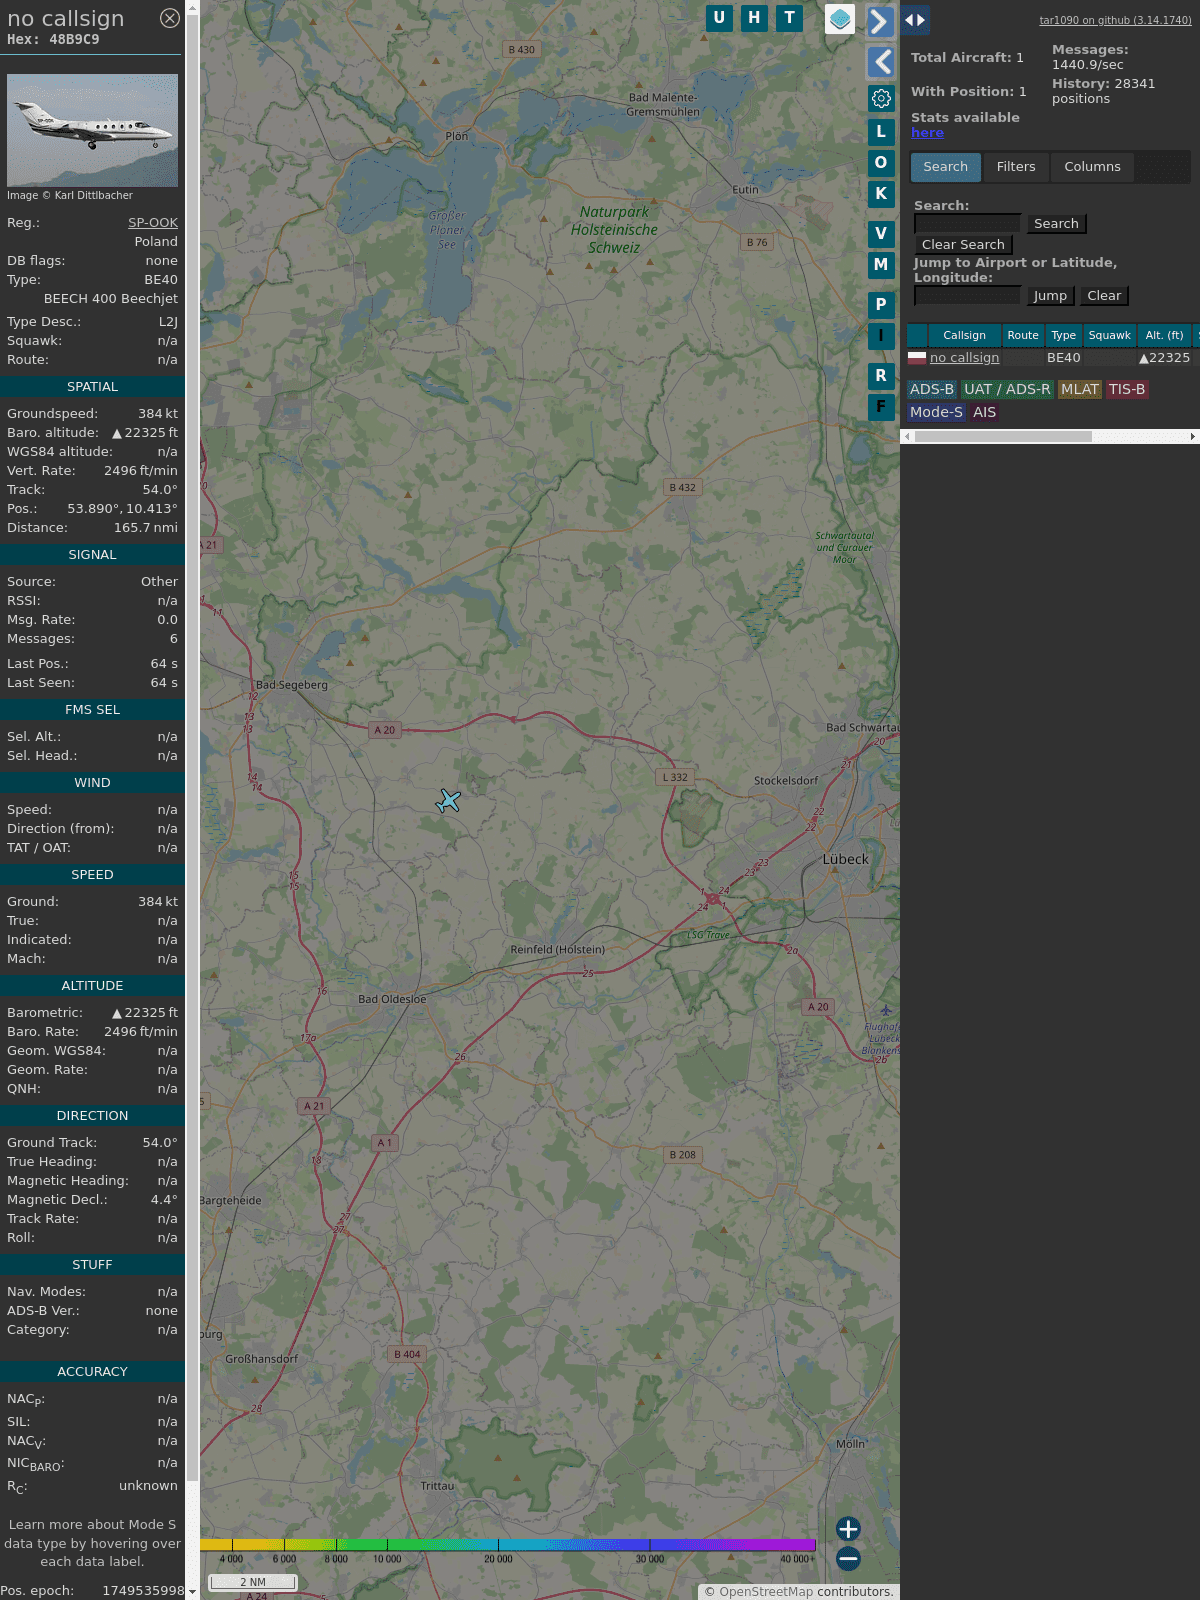Open the SP-OOK registration link

point(153,223)
